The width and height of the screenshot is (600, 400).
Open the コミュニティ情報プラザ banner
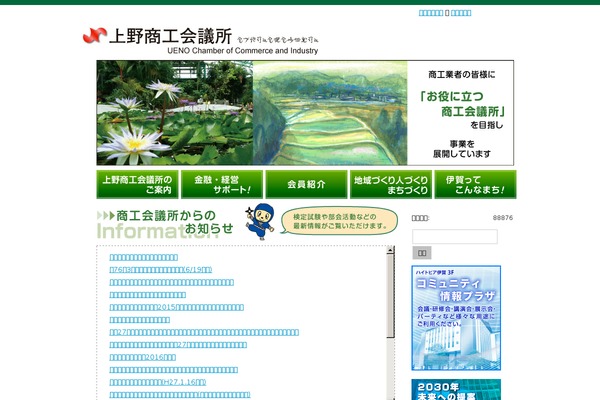456,318
